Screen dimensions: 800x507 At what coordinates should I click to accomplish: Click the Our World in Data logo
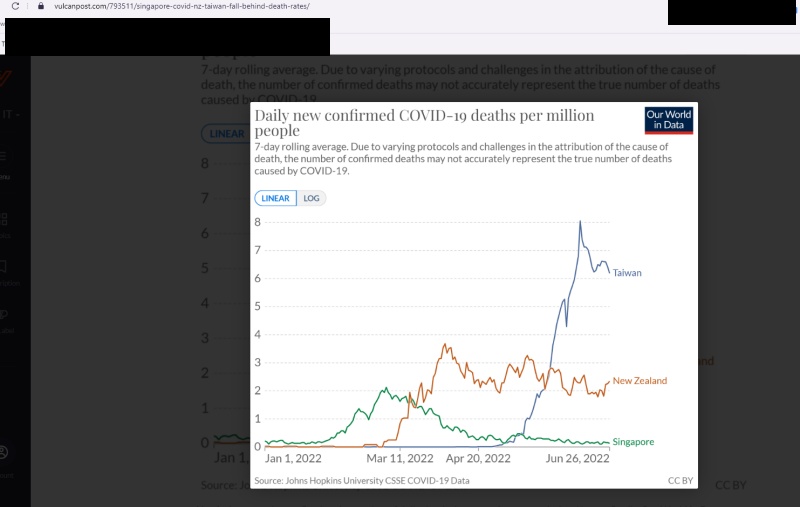coord(669,121)
